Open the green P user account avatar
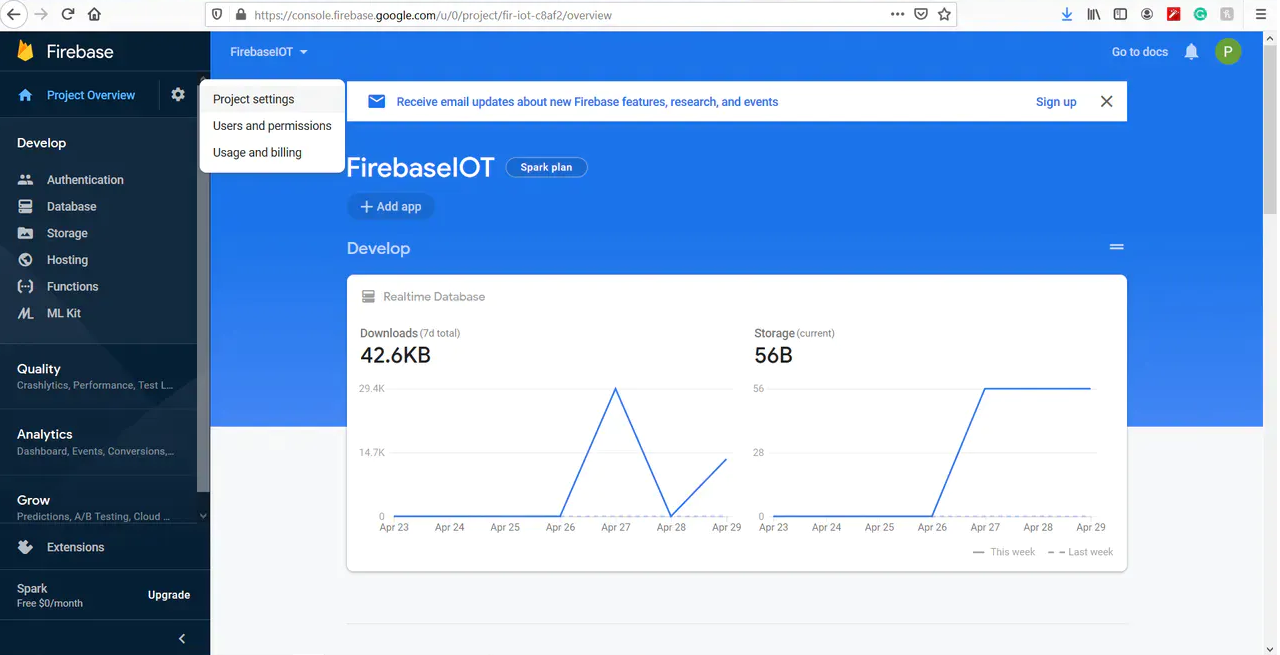Screen dimensions: 1280x655 [x=1228, y=52]
